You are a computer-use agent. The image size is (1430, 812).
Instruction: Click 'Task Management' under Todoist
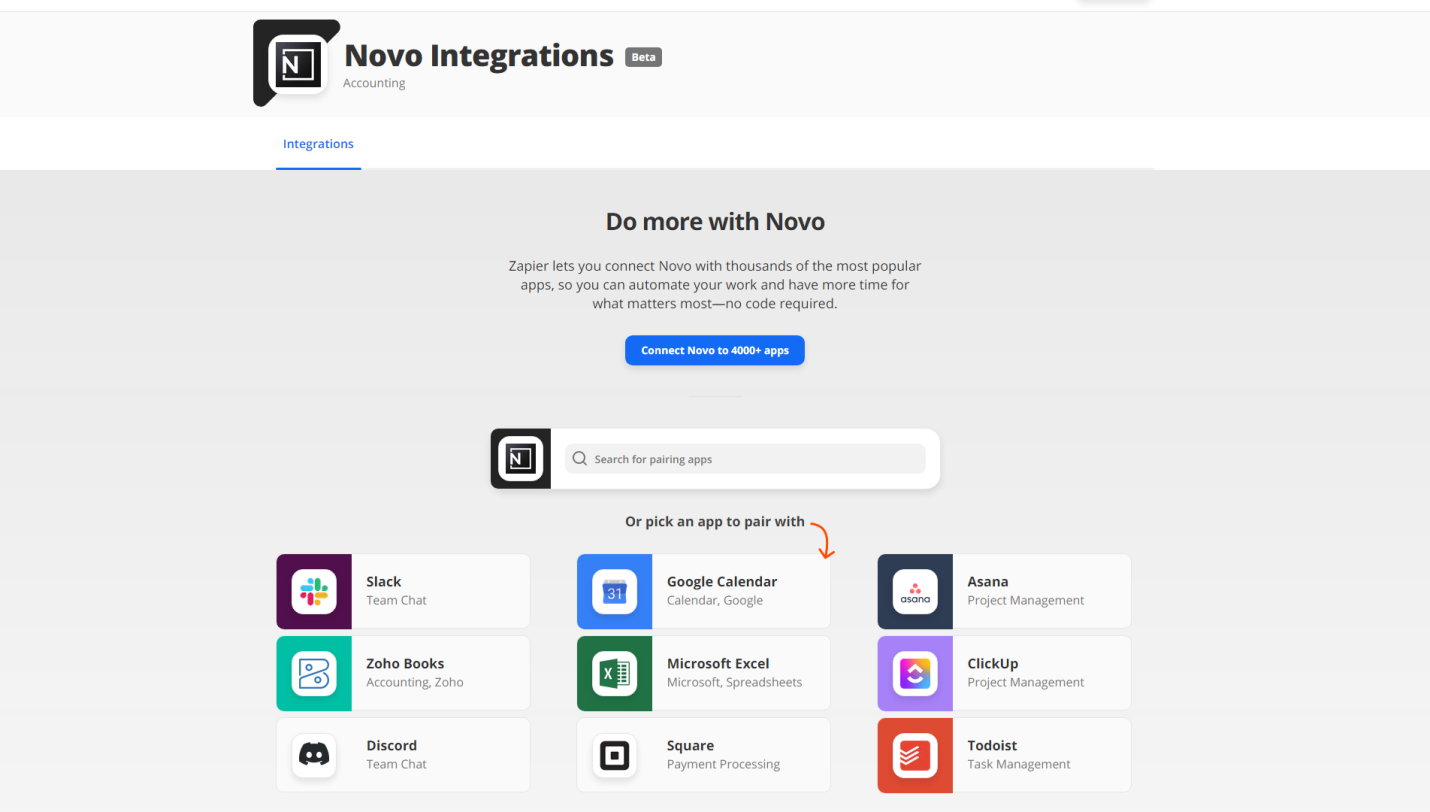click(x=1019, y=764)
